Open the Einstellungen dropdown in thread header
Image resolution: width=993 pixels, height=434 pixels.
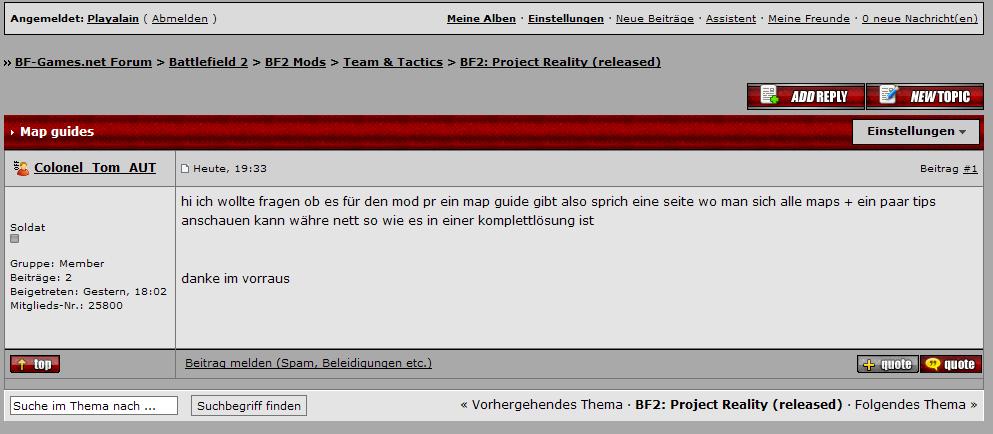(916, 132)
